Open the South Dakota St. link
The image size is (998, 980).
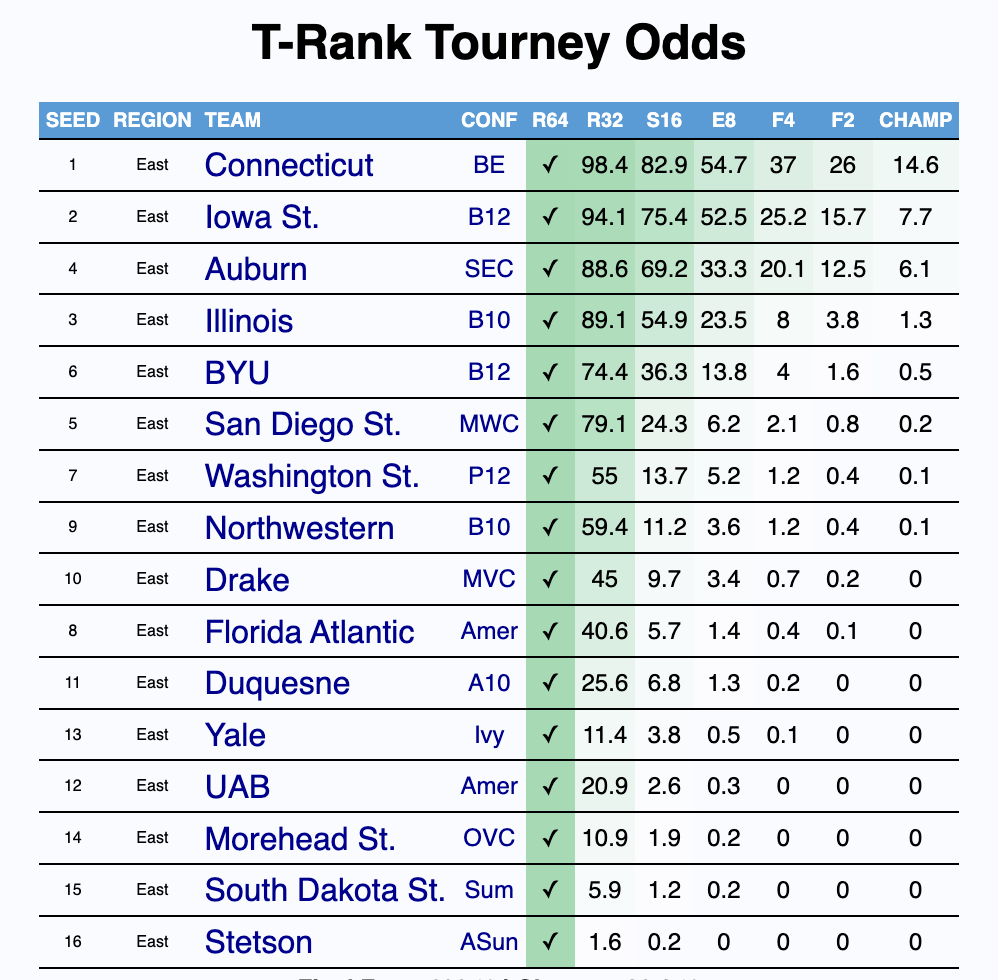(325, 890)
